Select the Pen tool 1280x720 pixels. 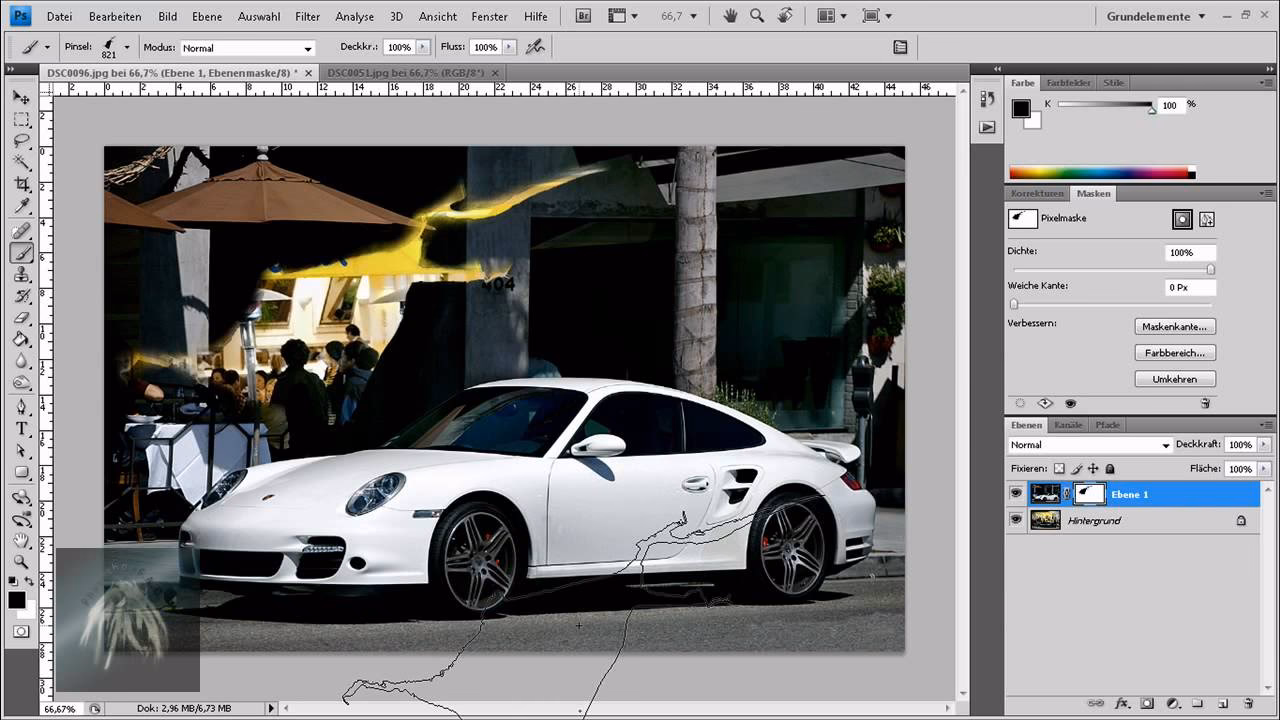tap(22, 407)
